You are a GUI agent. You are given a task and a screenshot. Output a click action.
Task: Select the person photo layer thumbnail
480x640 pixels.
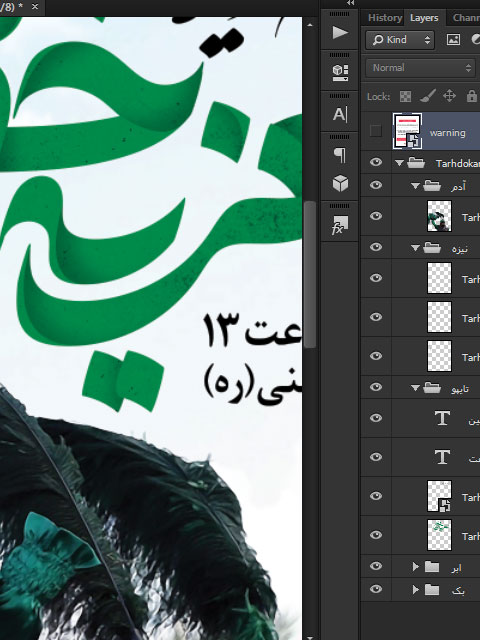[439, 216]
